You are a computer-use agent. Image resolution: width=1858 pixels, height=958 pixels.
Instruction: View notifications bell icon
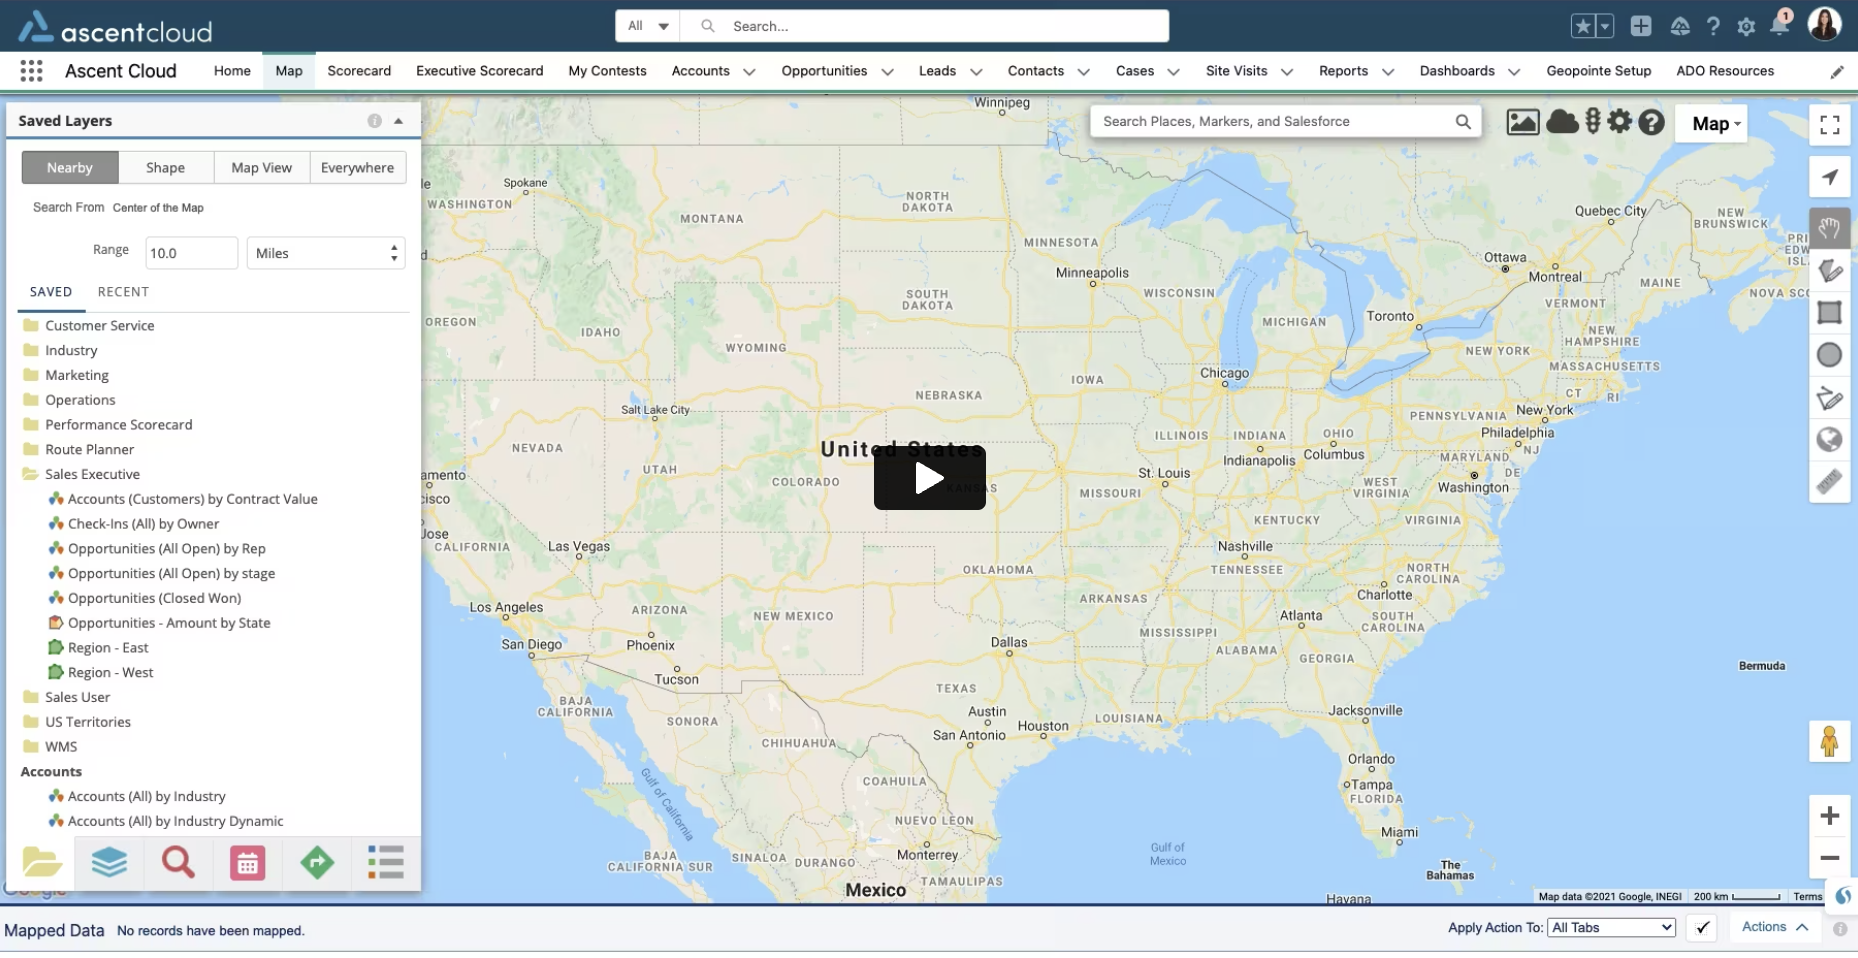(1779, 26)
